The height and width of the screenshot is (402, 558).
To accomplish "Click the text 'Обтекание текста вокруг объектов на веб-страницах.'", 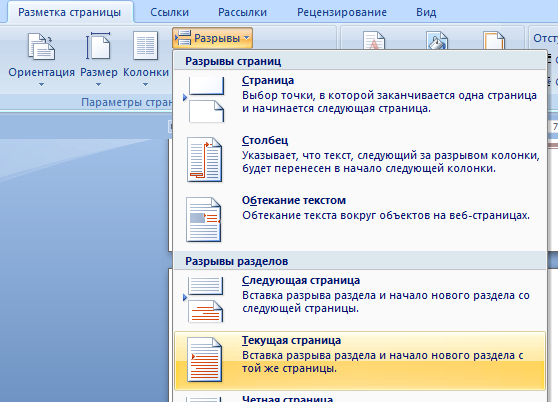I will pyautogui.click(x=386, y=215).
